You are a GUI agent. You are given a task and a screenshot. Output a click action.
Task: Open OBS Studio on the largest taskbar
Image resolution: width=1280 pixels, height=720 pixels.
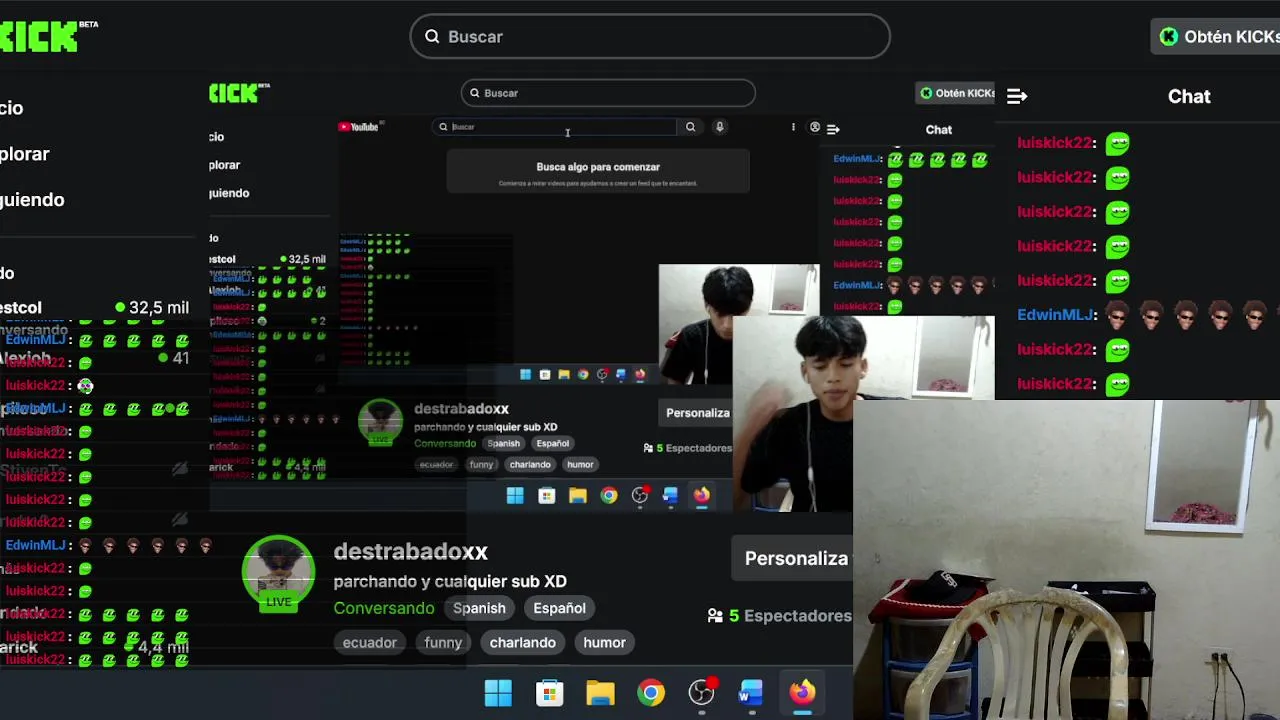(702, 692)
